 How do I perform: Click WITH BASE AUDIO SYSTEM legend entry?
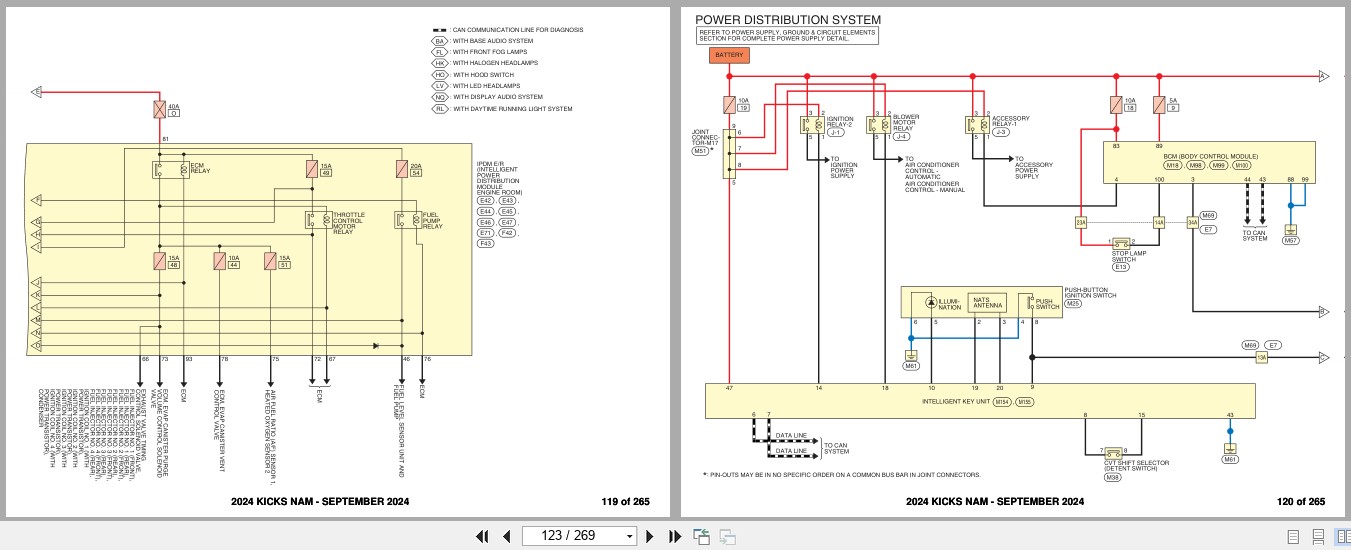[x=483, y=41]
